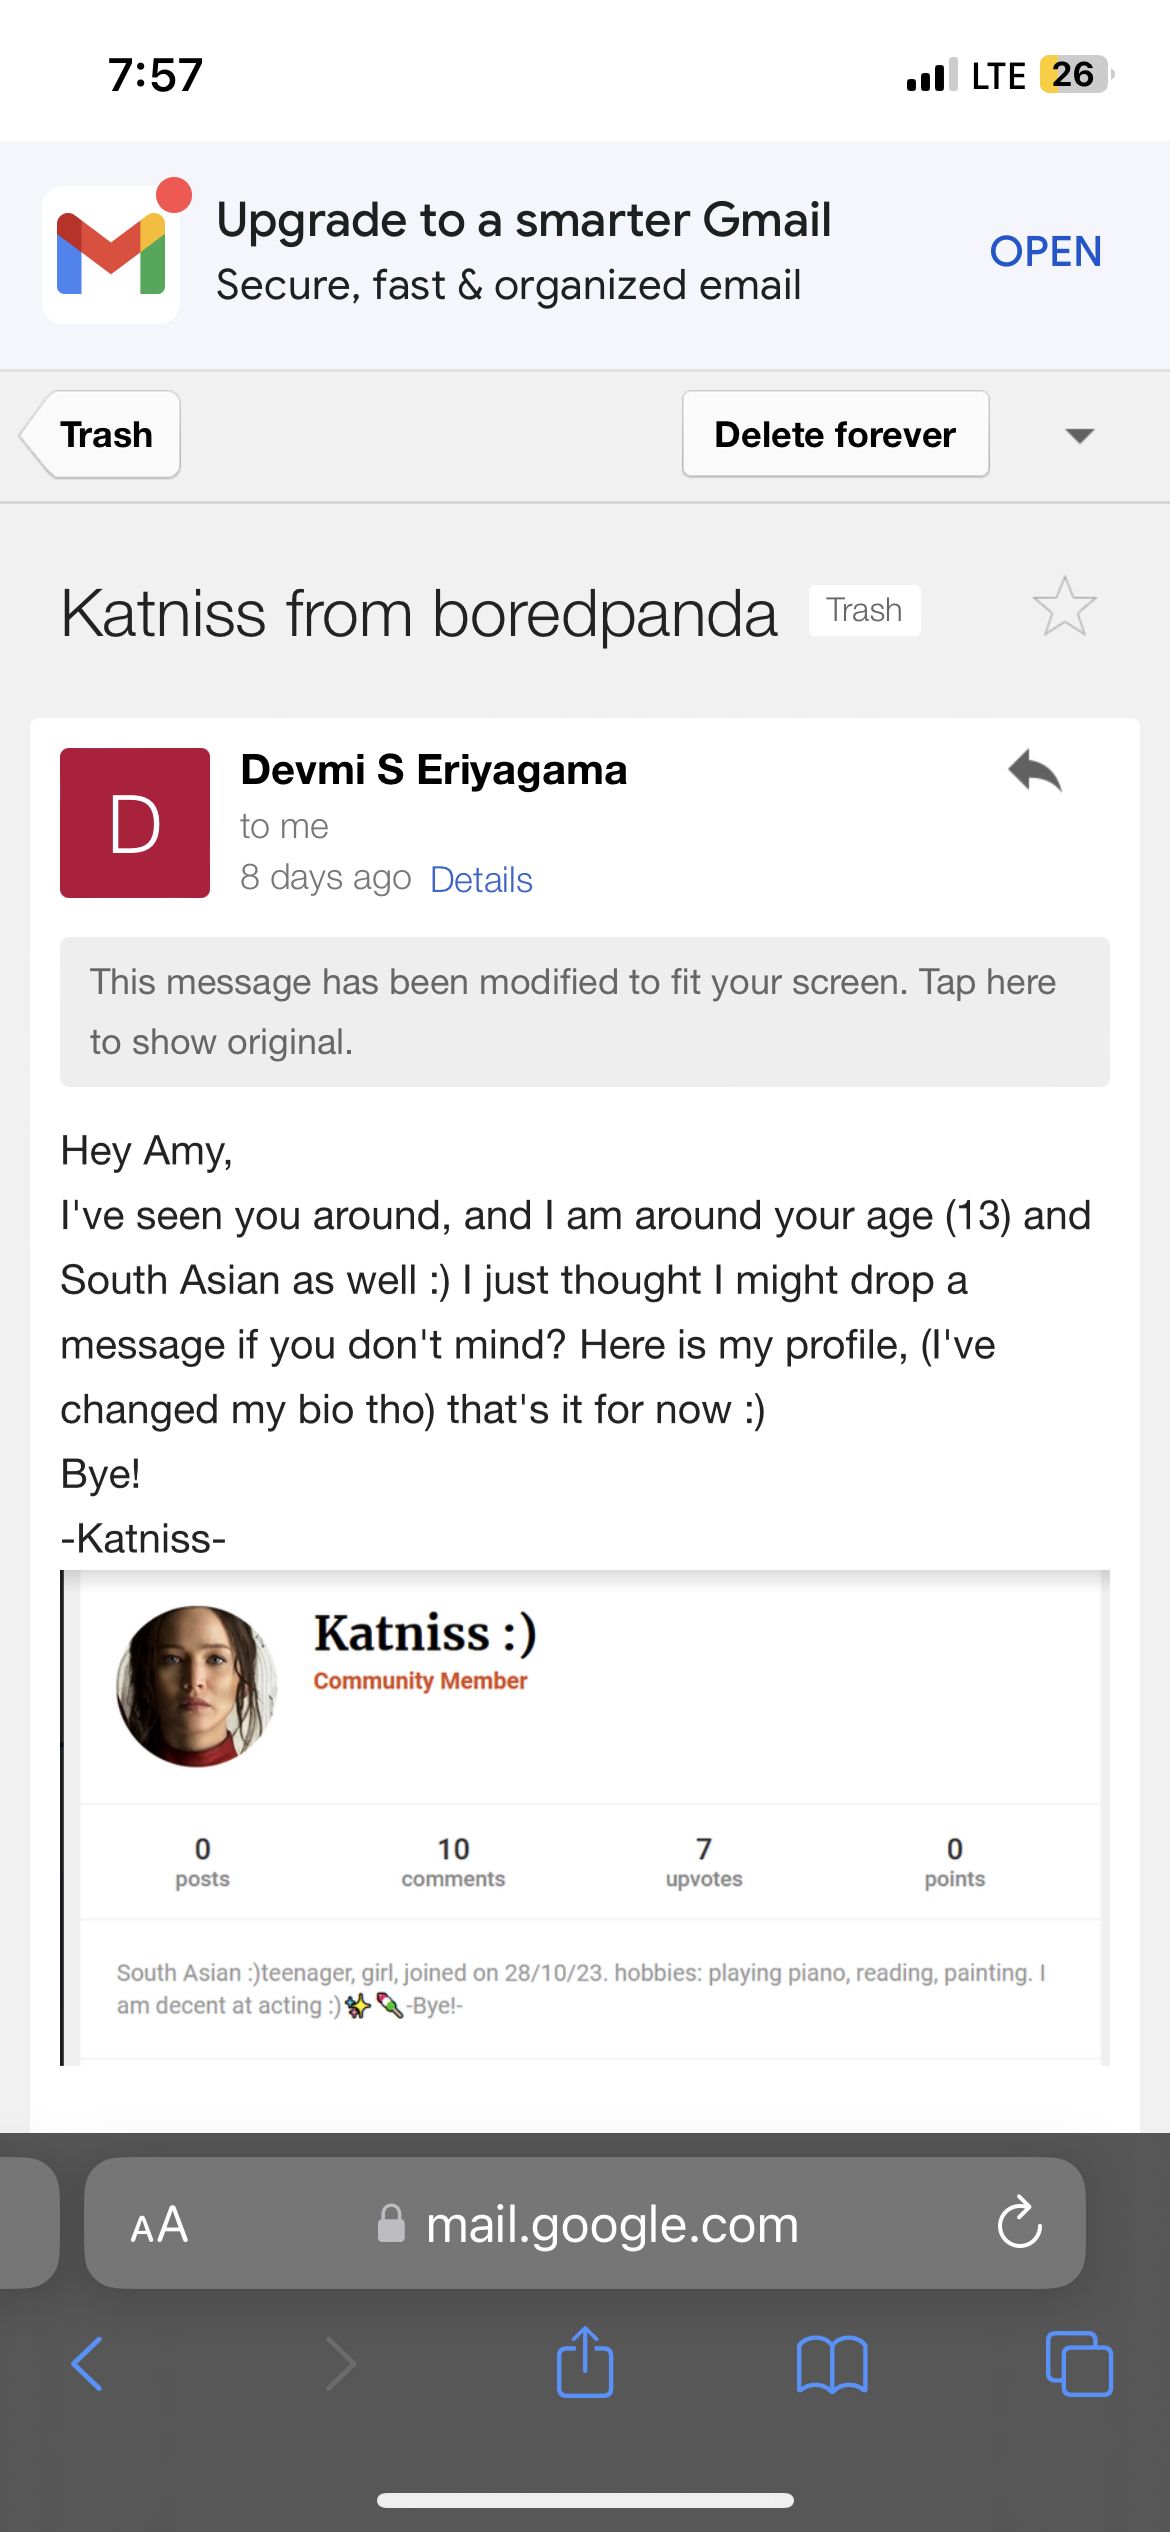Tap the Safari forward arrow
The width and height of the screenshot is (1170, 2532).
pyautogui.click(x=340, y=2364)
